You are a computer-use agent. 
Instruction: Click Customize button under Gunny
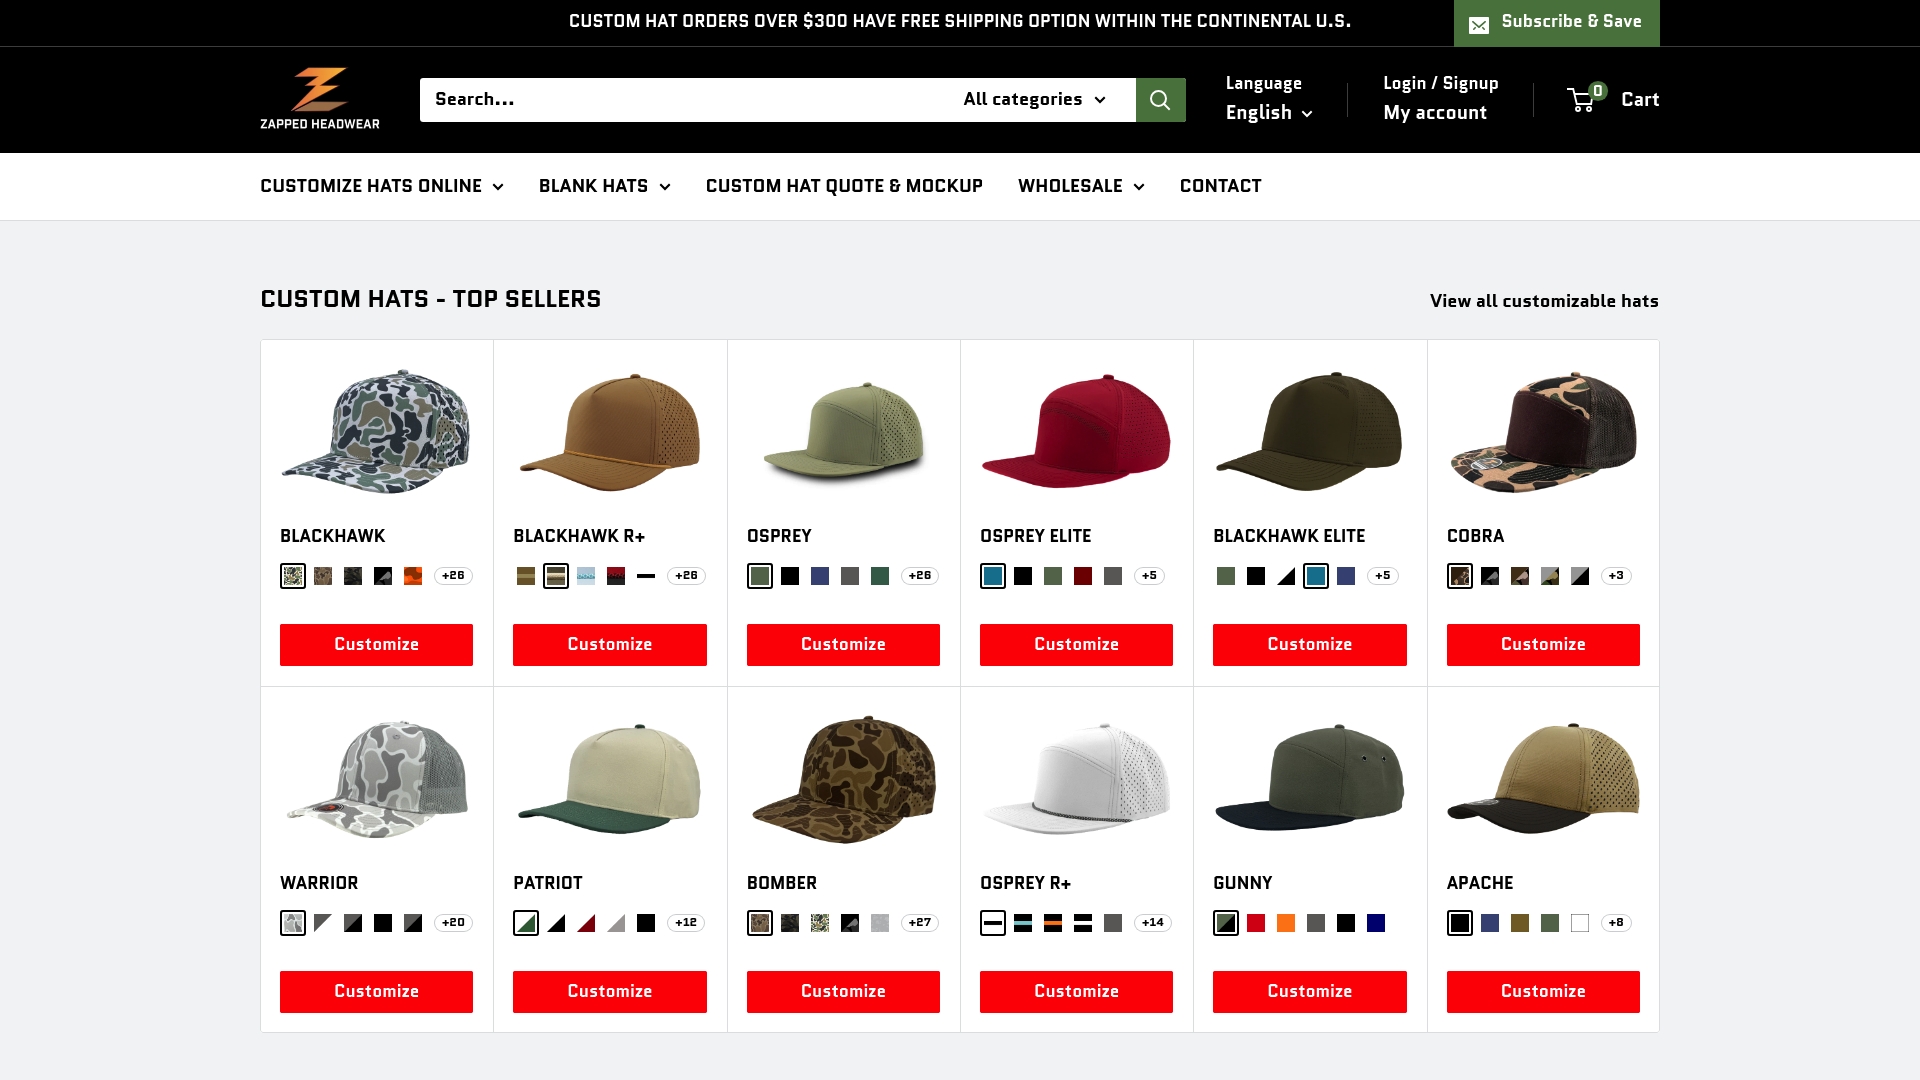click(x=1310, y=992)
